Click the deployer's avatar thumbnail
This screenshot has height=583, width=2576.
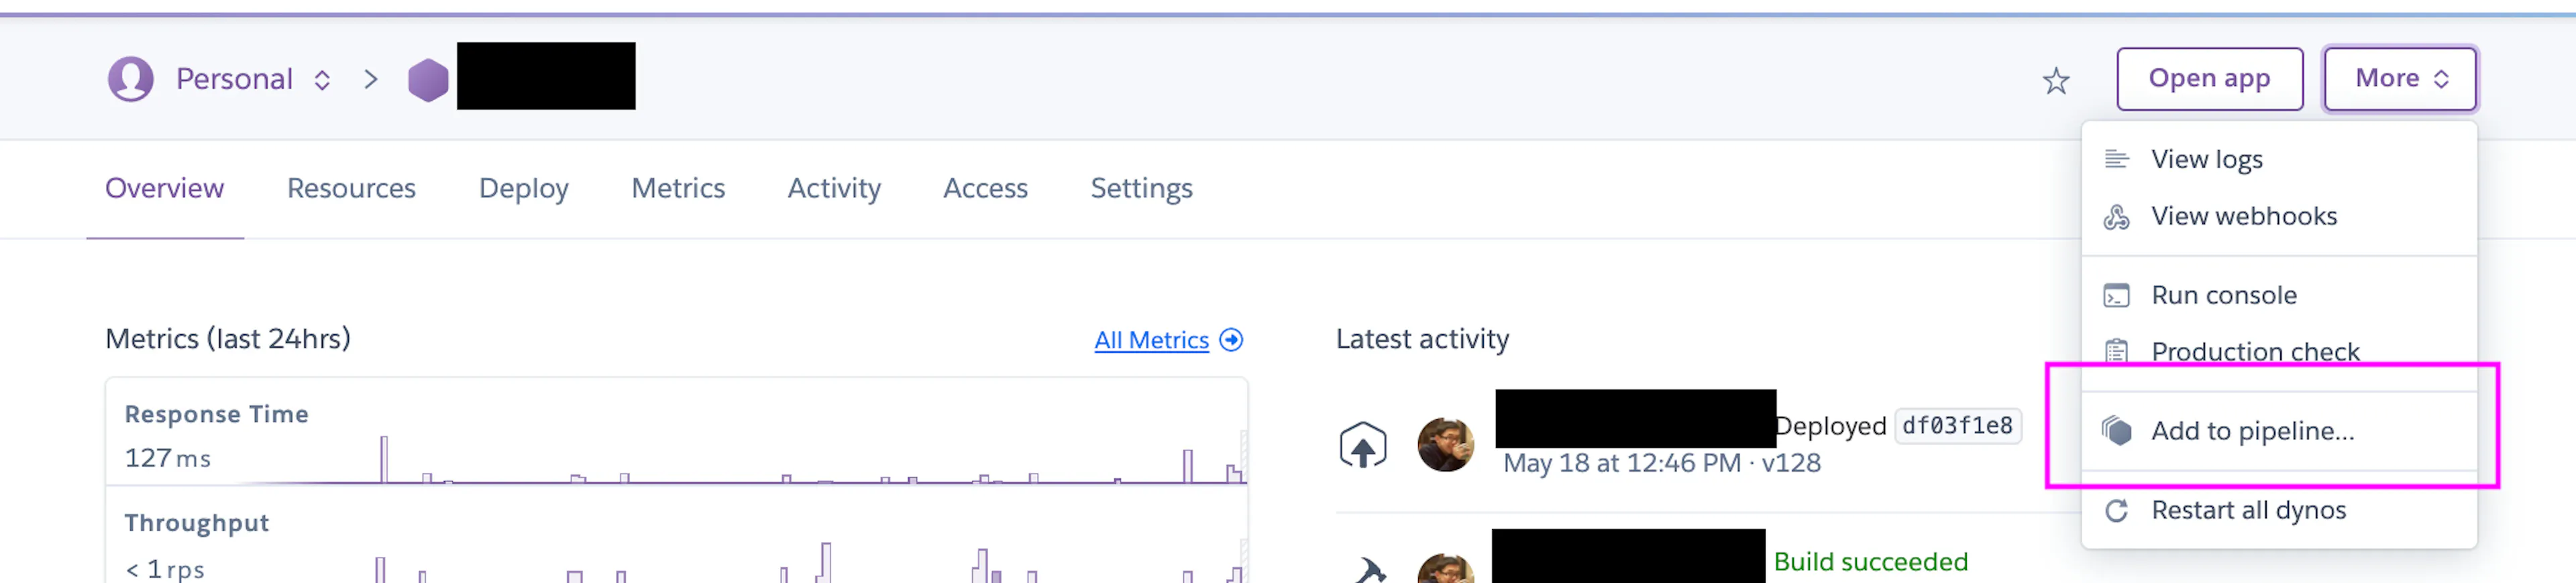pyautogui.click(x=1445, y=445)
